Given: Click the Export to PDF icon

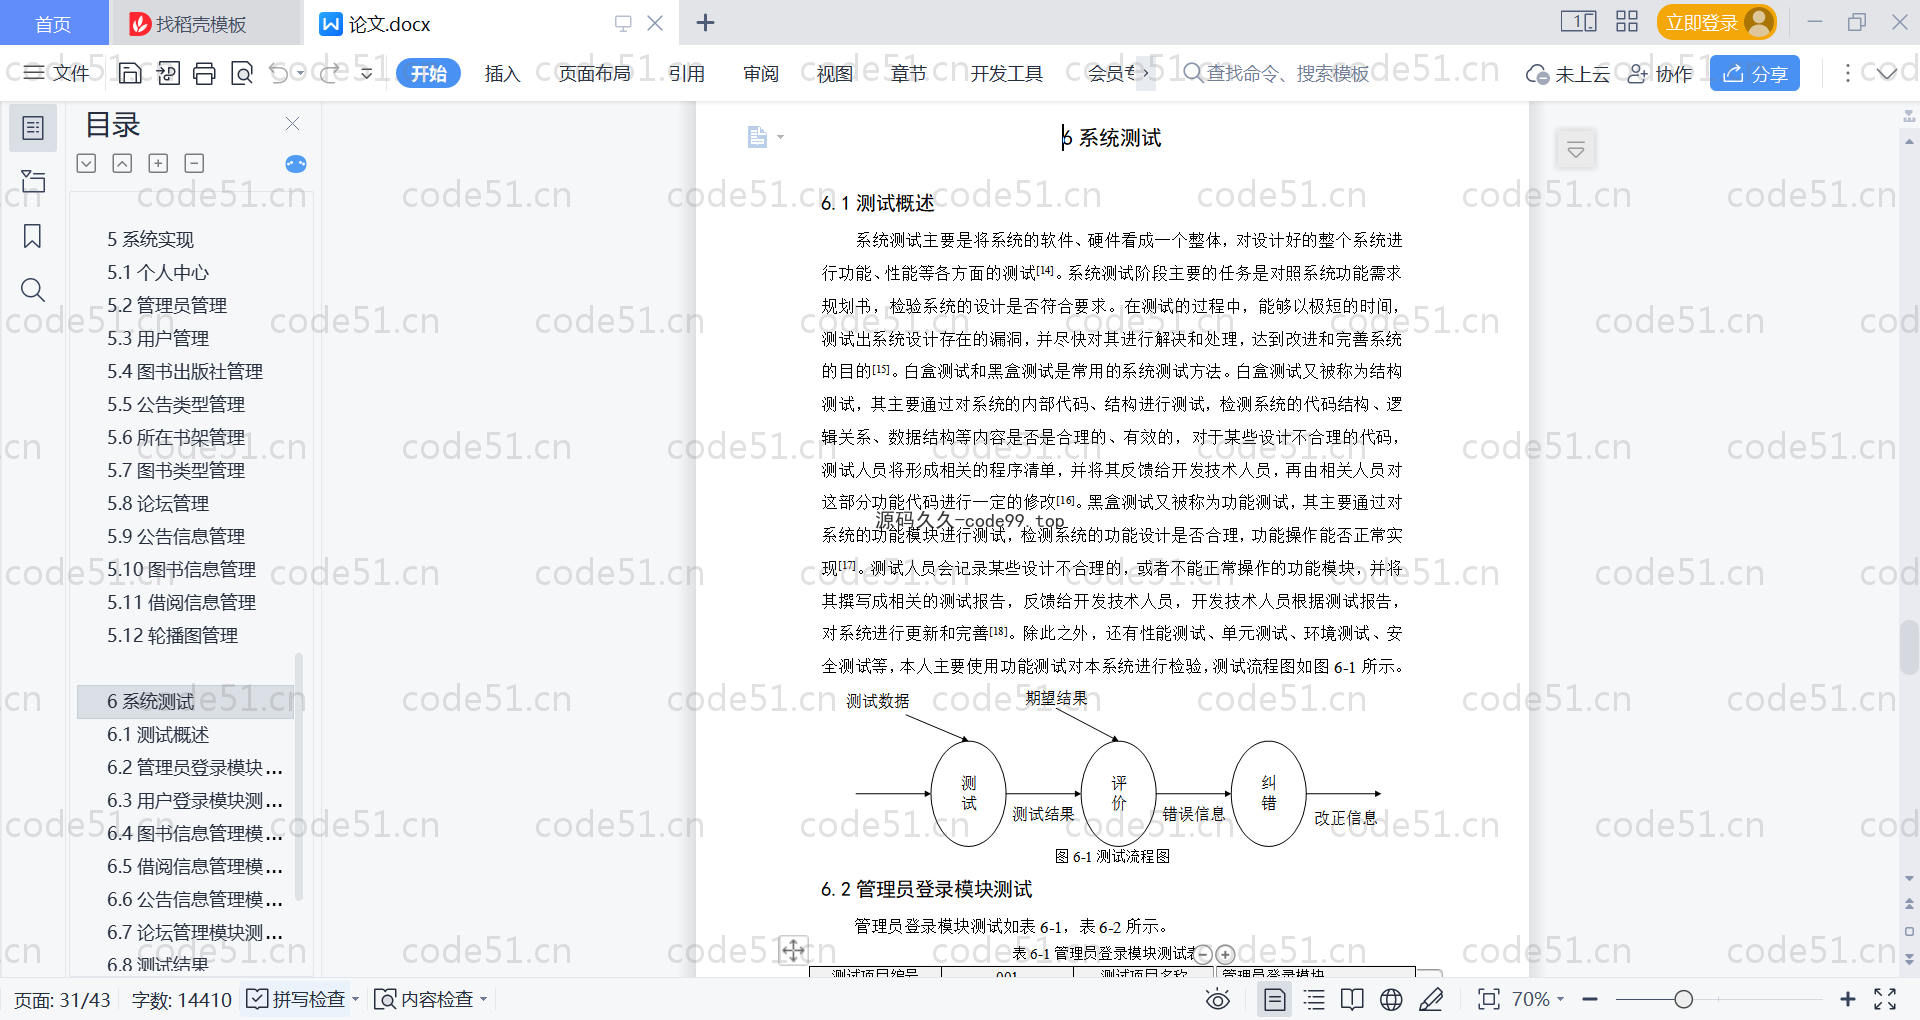Looking at the screenshot, I should (168, 73).
